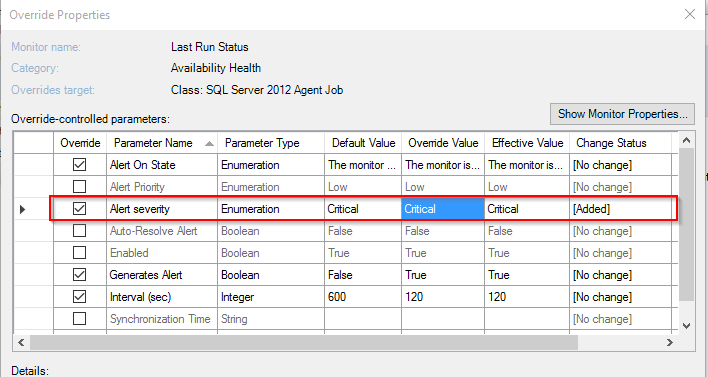Click the horizontal scrollbar thumb
The image size is (708, 377).
click(304, 343)
